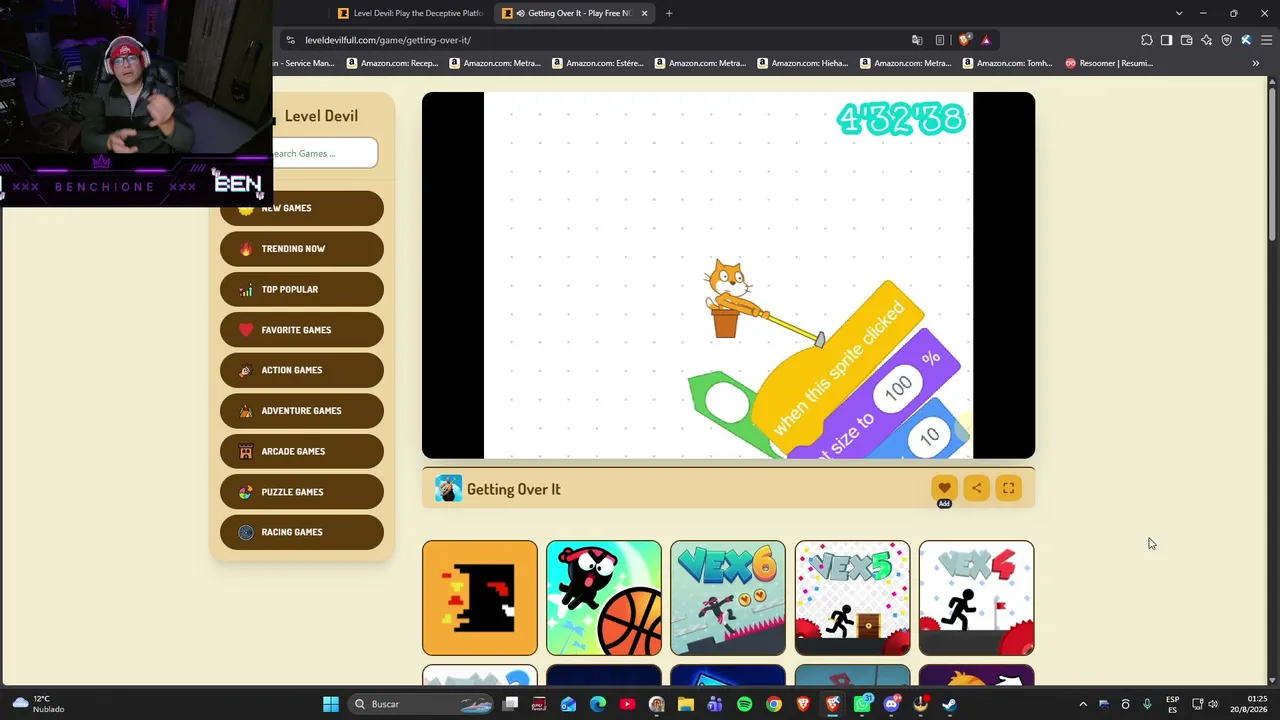Screen dimensions: 1280x720
Task: Open Brave Leo AI sparkle icon
Action: click(x=1206, y=40)
